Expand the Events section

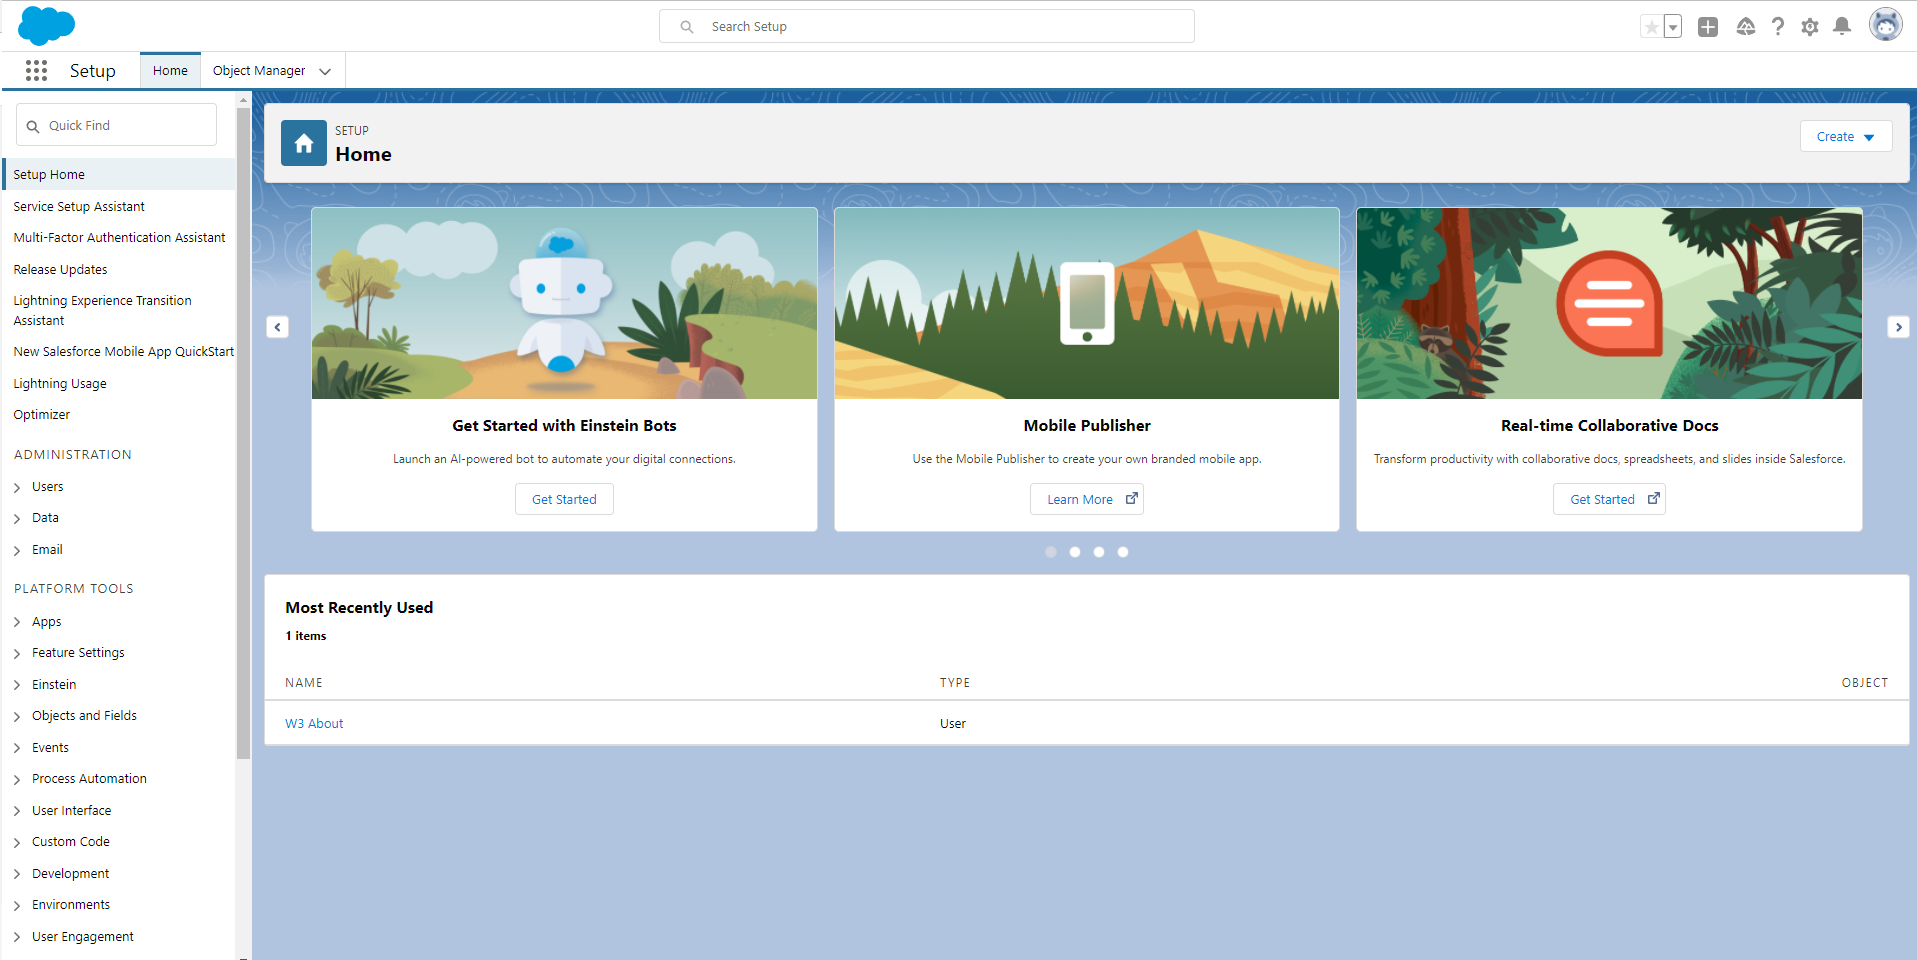click(17, 748)
